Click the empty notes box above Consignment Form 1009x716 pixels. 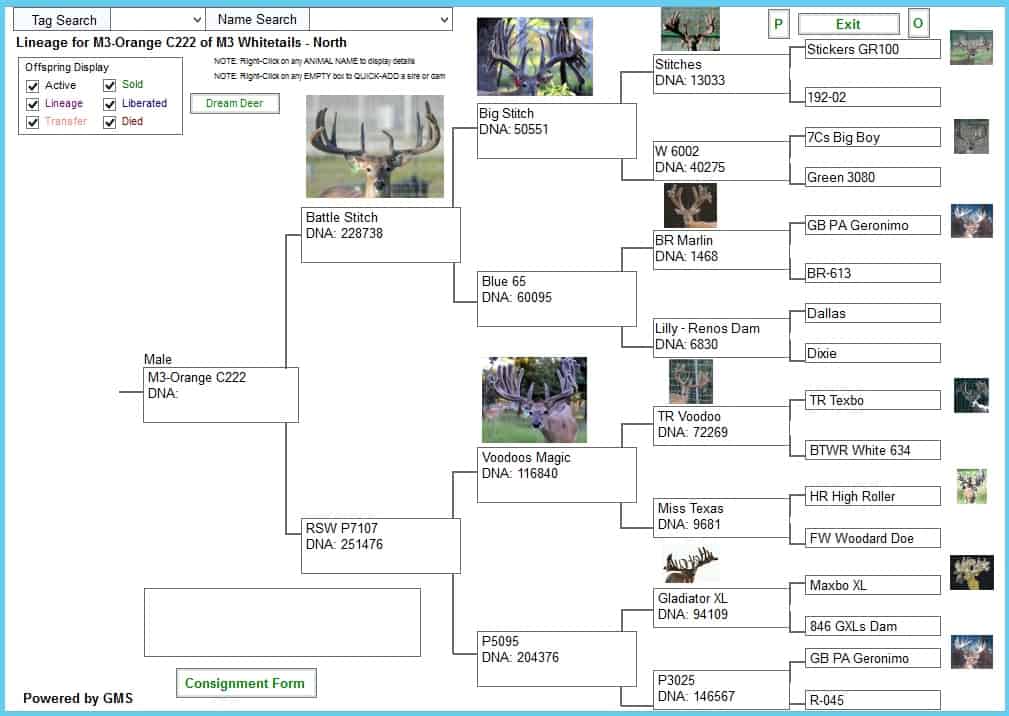(x=282, y=622)
